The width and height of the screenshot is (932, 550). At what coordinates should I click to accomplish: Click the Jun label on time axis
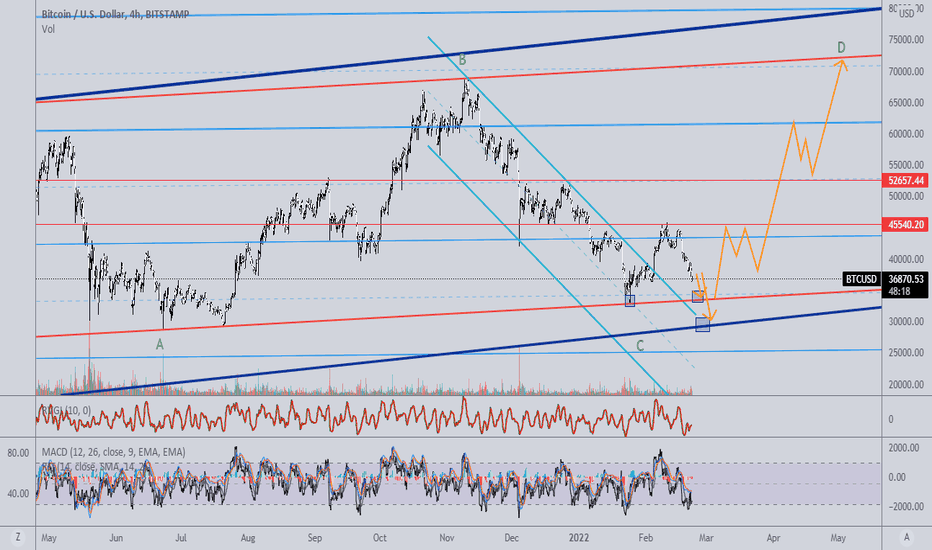[x=116, y=538]
